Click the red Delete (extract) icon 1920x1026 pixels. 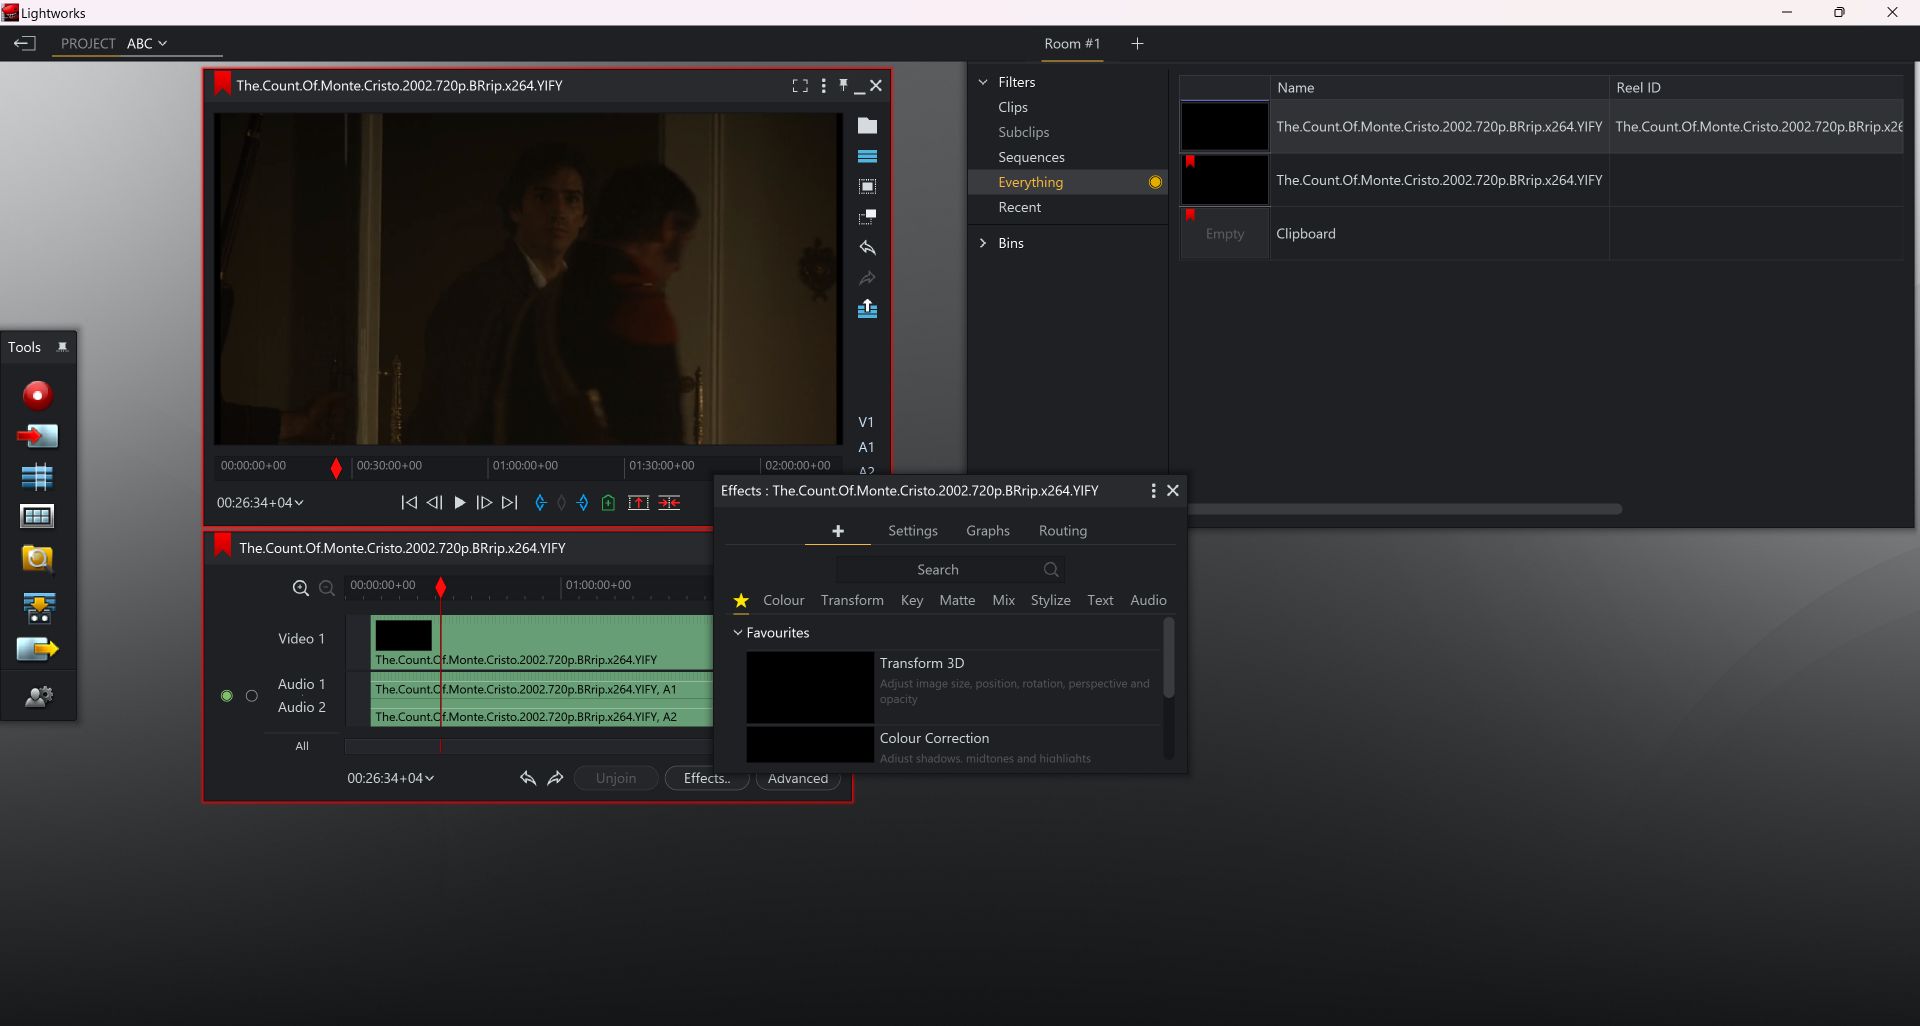tap(669, 503)
